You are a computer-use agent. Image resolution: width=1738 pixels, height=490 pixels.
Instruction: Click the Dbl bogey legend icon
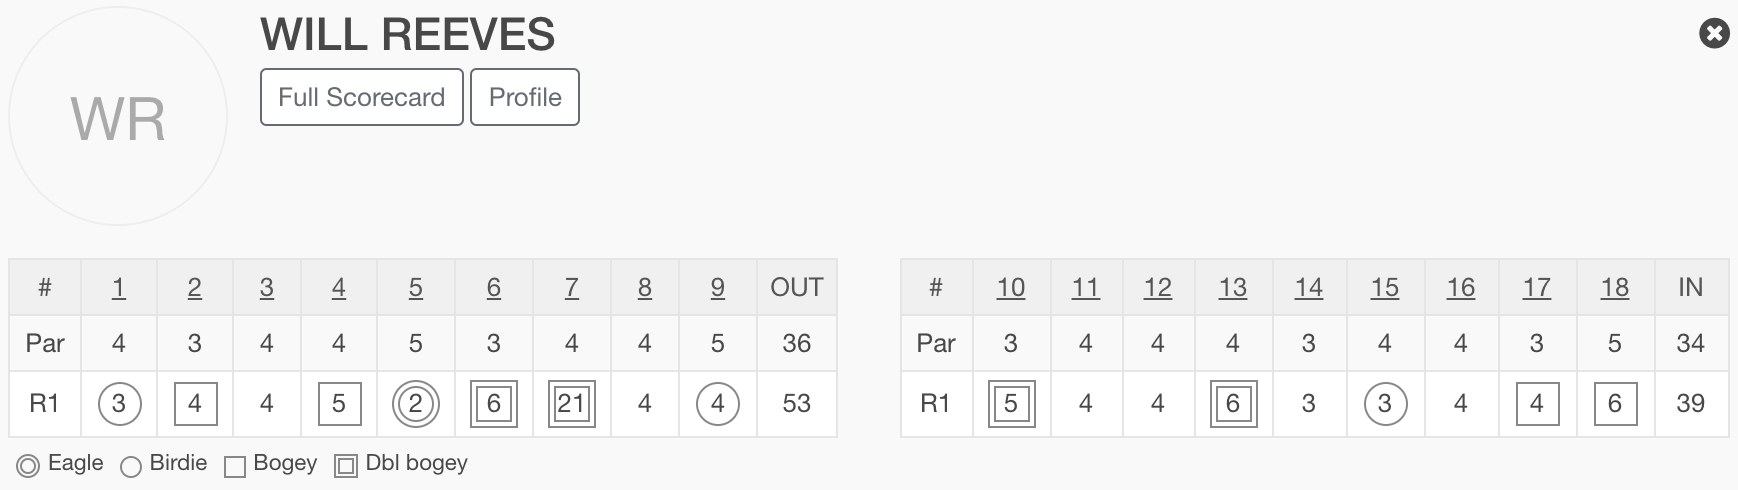[346, 466]
